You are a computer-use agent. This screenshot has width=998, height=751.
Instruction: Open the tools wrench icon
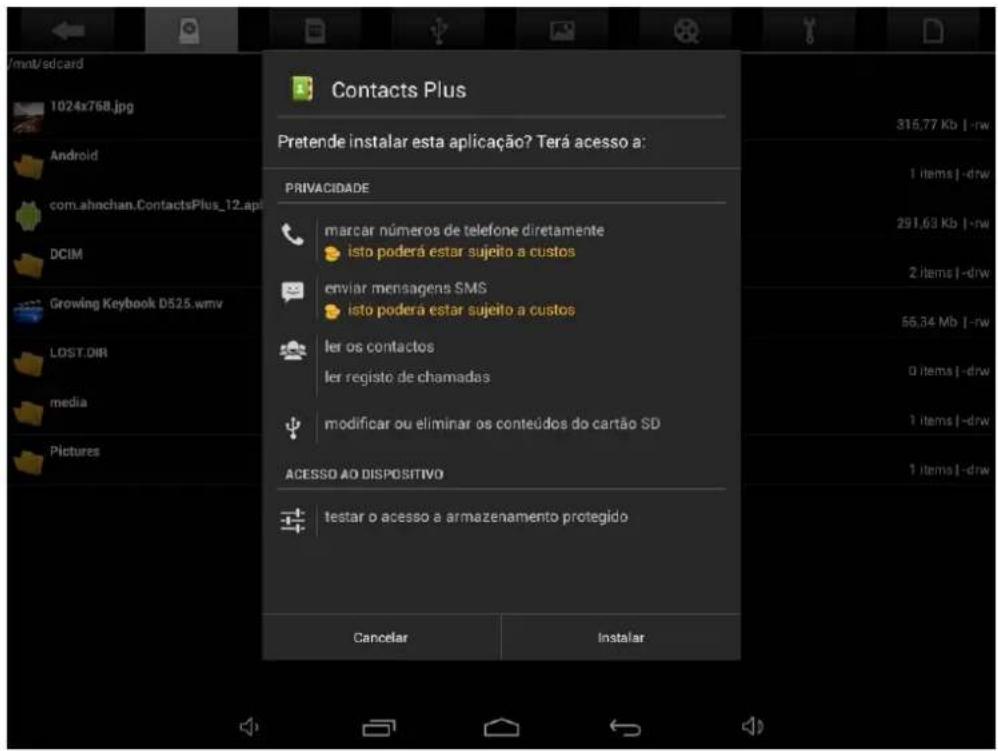tap(810, 31)
